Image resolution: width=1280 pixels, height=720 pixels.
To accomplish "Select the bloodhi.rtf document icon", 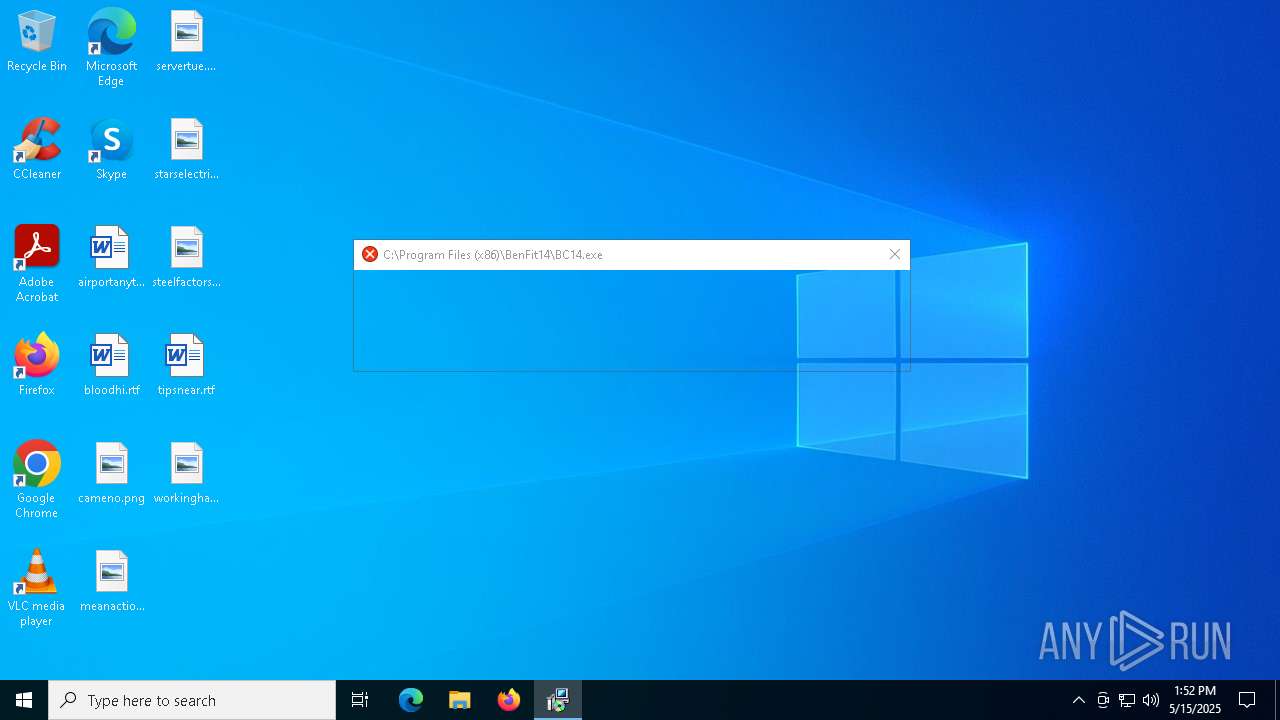I will click(x=111, y=366).
